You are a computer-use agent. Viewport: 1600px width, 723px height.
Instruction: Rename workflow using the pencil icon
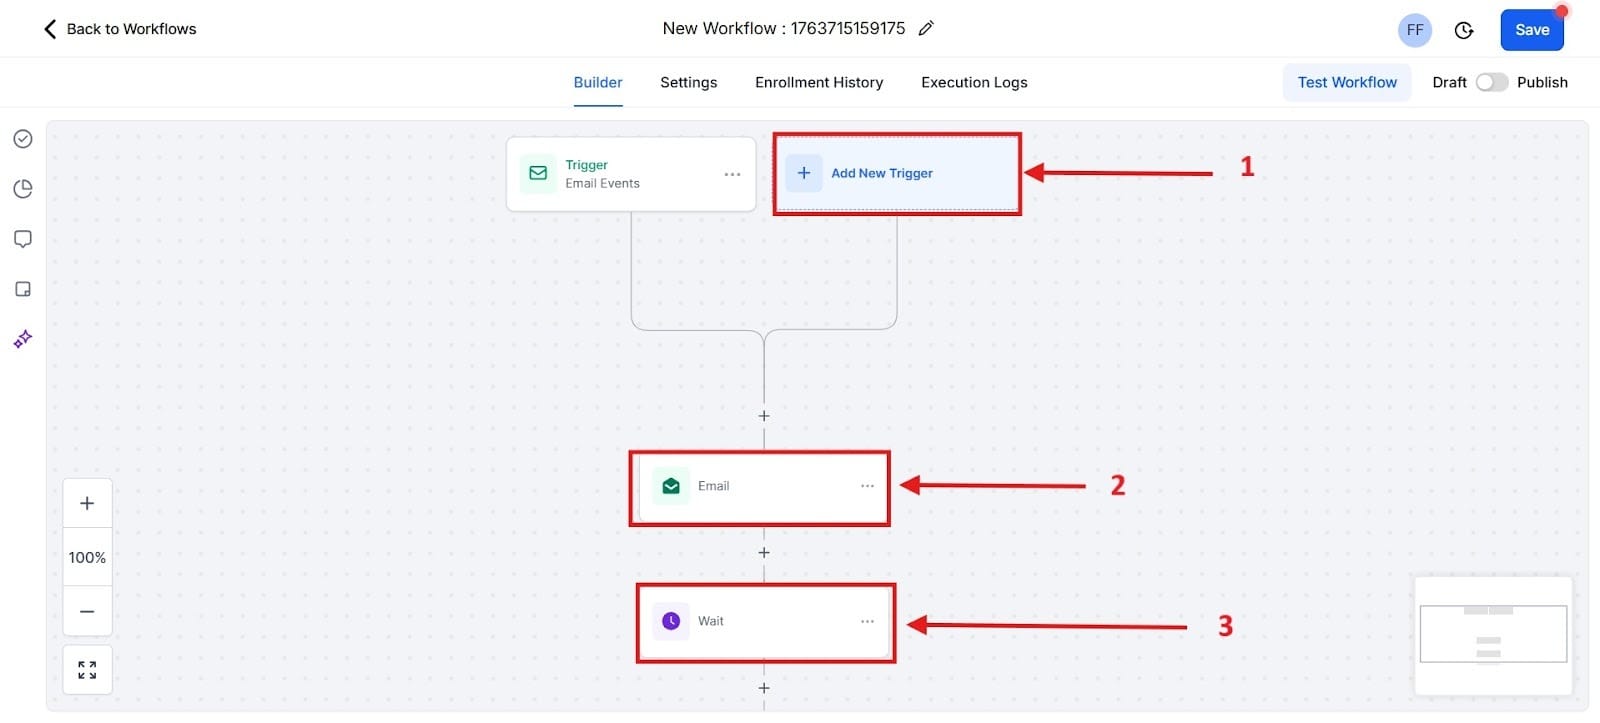(x=925, y=28)
